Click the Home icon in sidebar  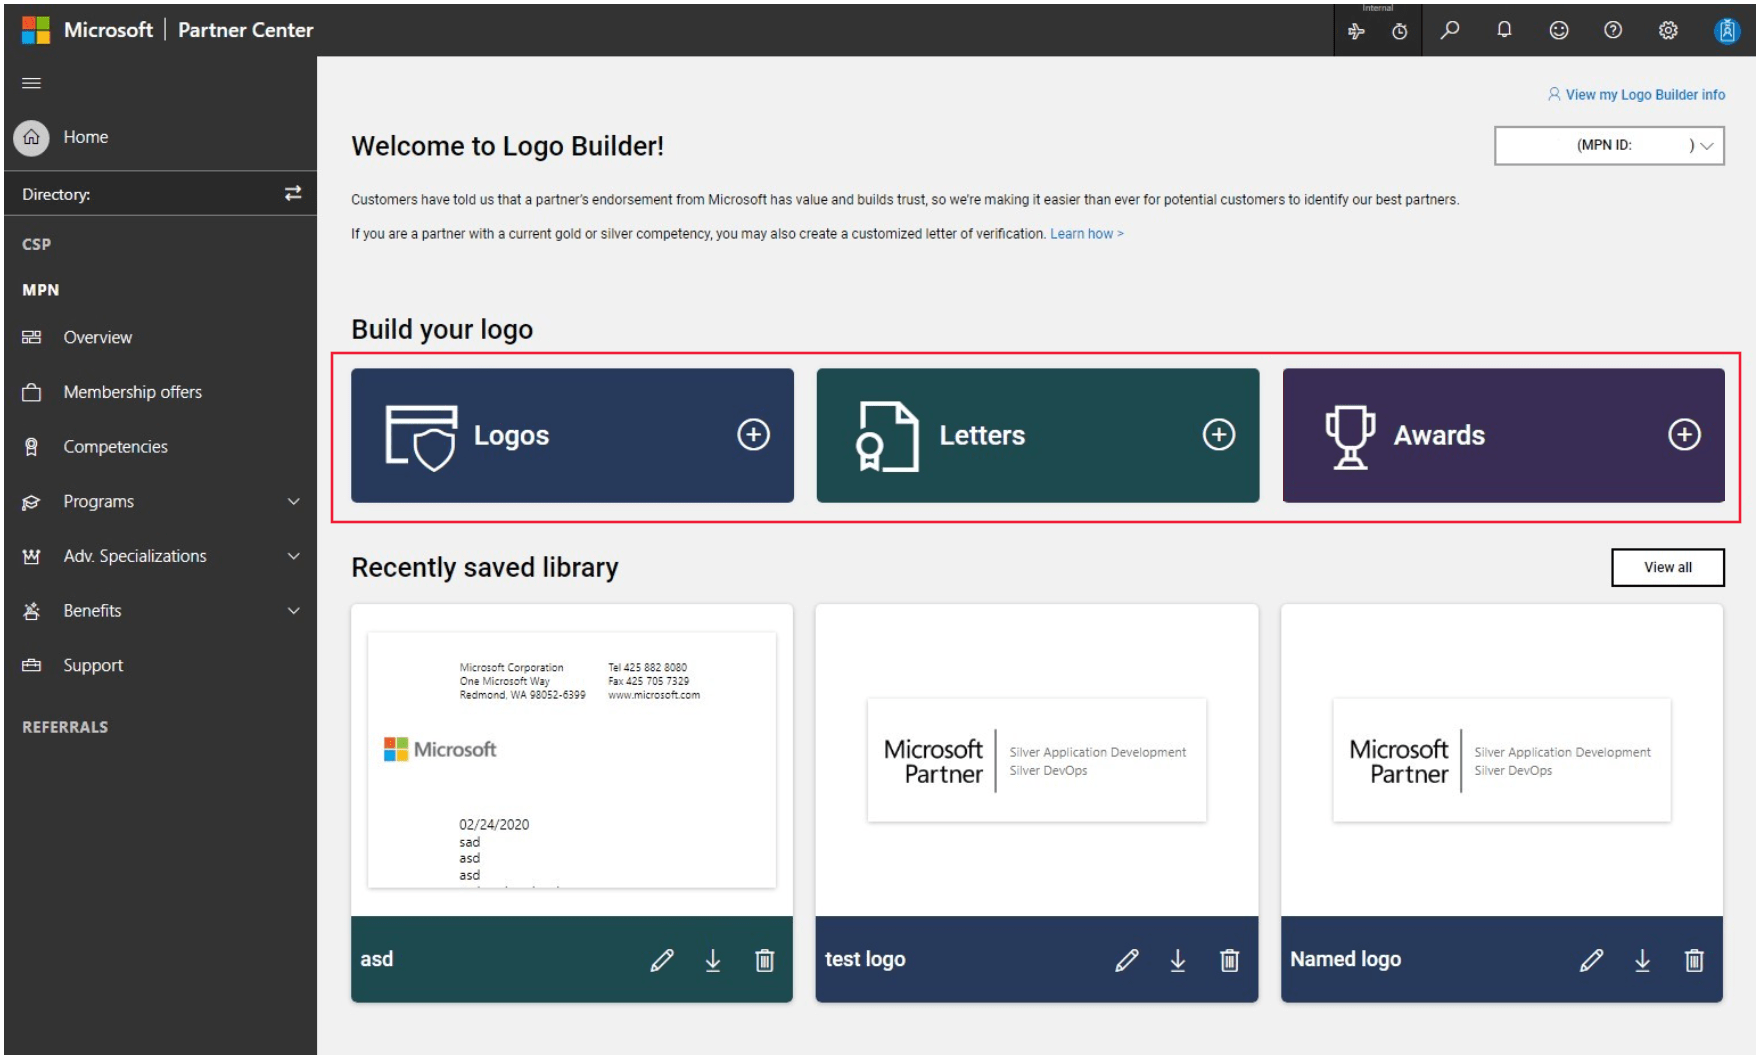(x=31, y=137)
